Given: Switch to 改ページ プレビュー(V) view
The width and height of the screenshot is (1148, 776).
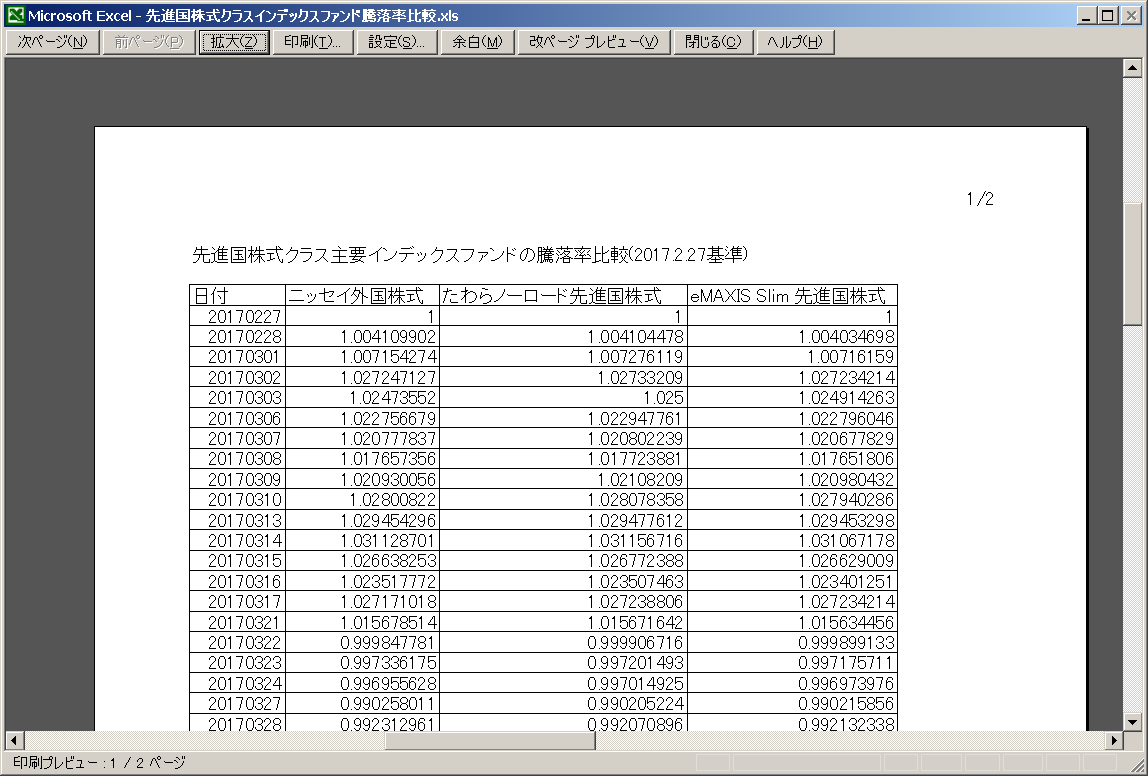Looking at the screenshot, I should pos(593,42).
